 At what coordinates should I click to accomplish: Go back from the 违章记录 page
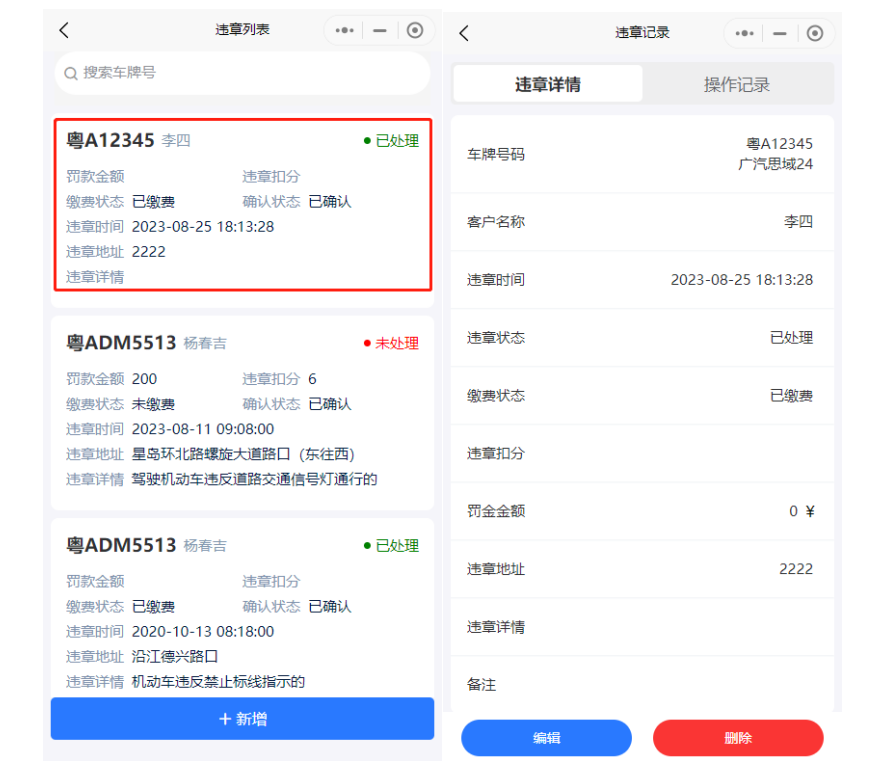pyautogui.click(x=463, y=33)
